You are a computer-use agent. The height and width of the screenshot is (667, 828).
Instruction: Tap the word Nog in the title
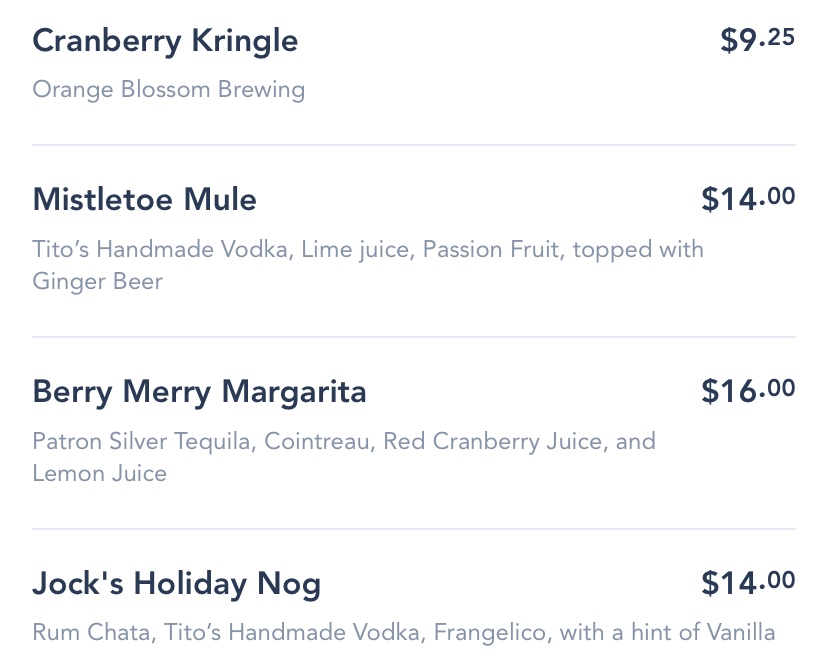[289, 585]
